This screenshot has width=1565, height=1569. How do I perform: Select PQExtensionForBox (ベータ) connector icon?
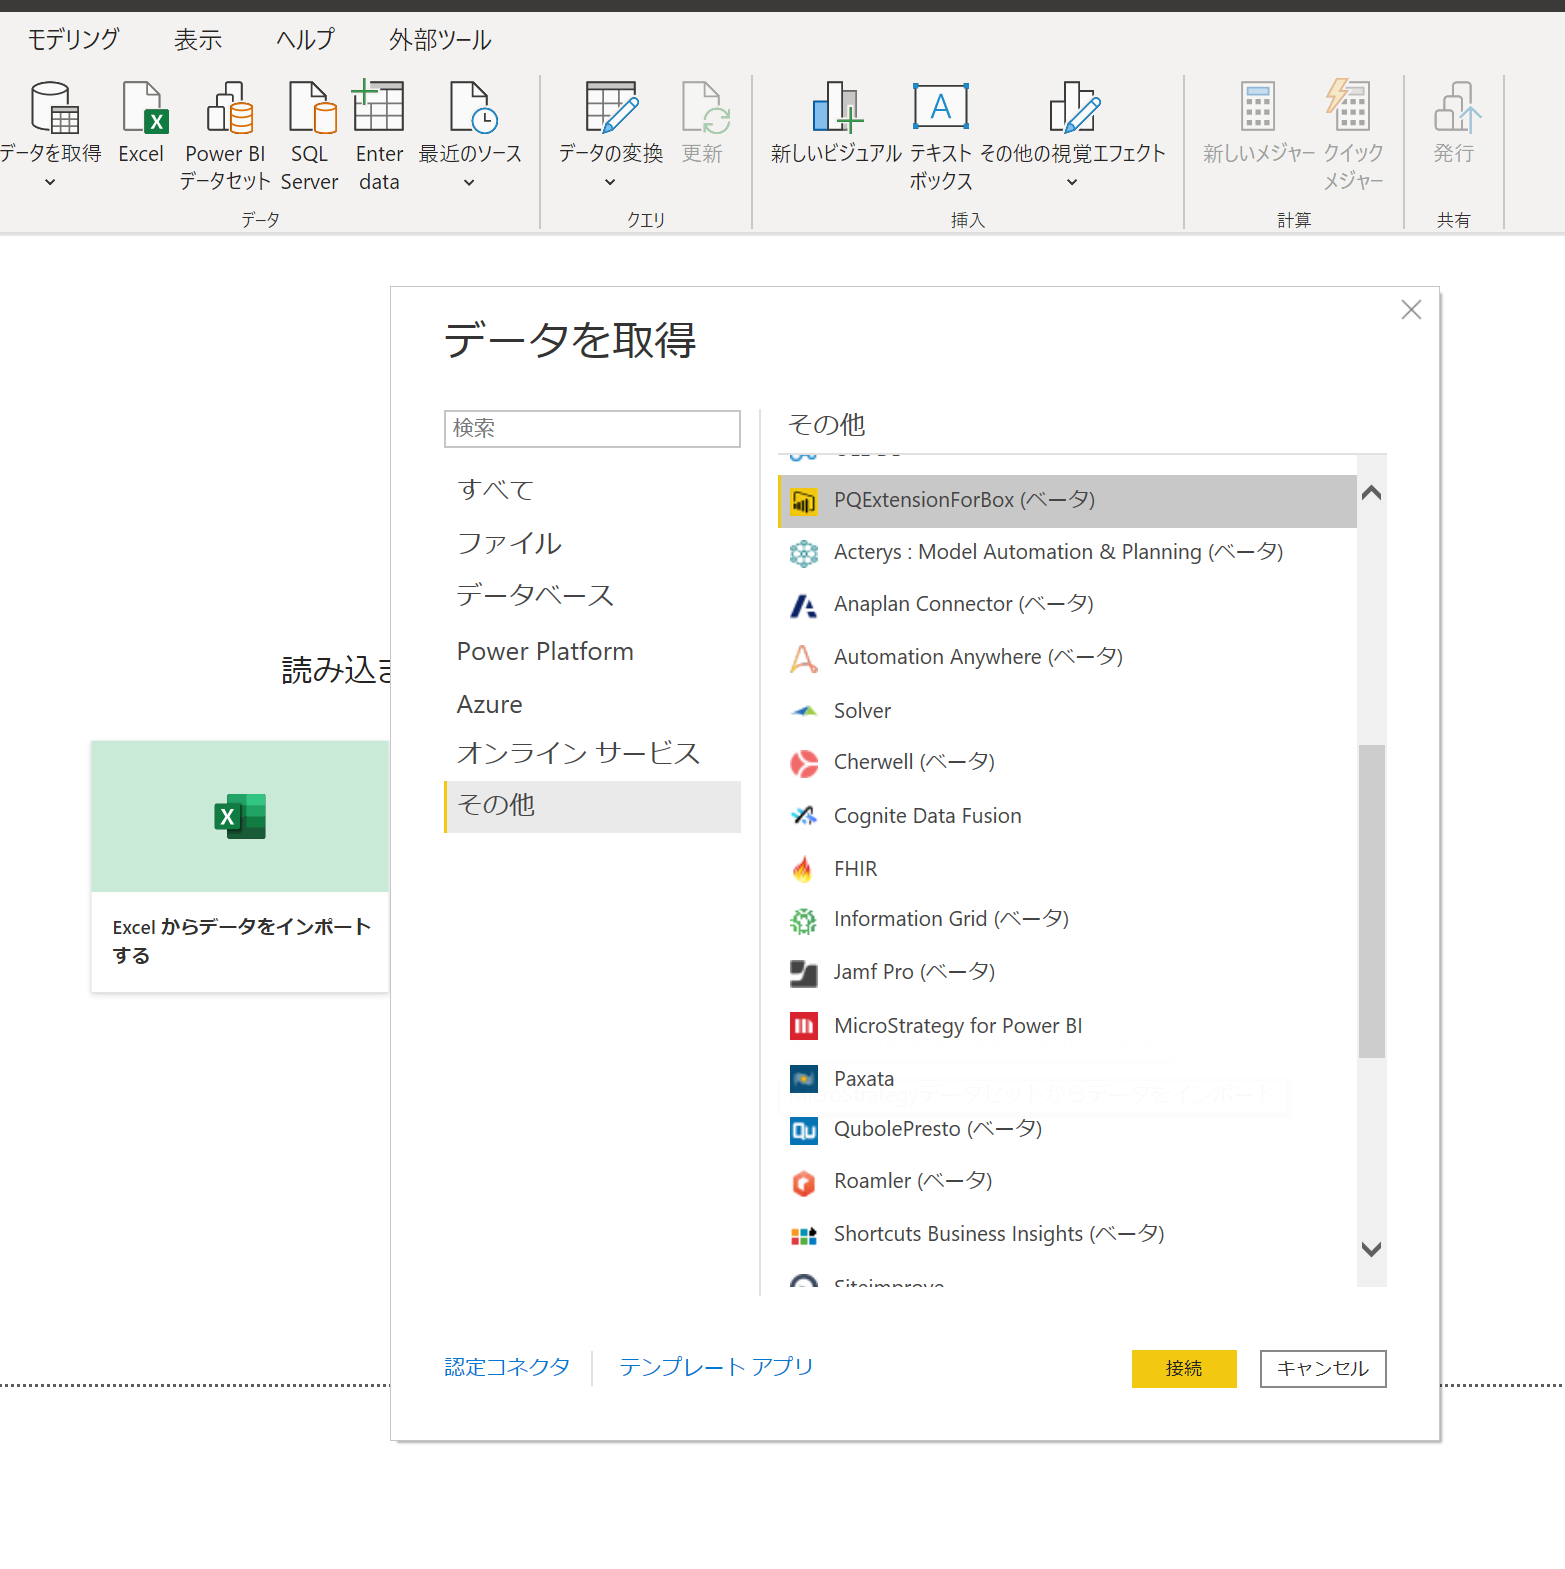[803, 501]
